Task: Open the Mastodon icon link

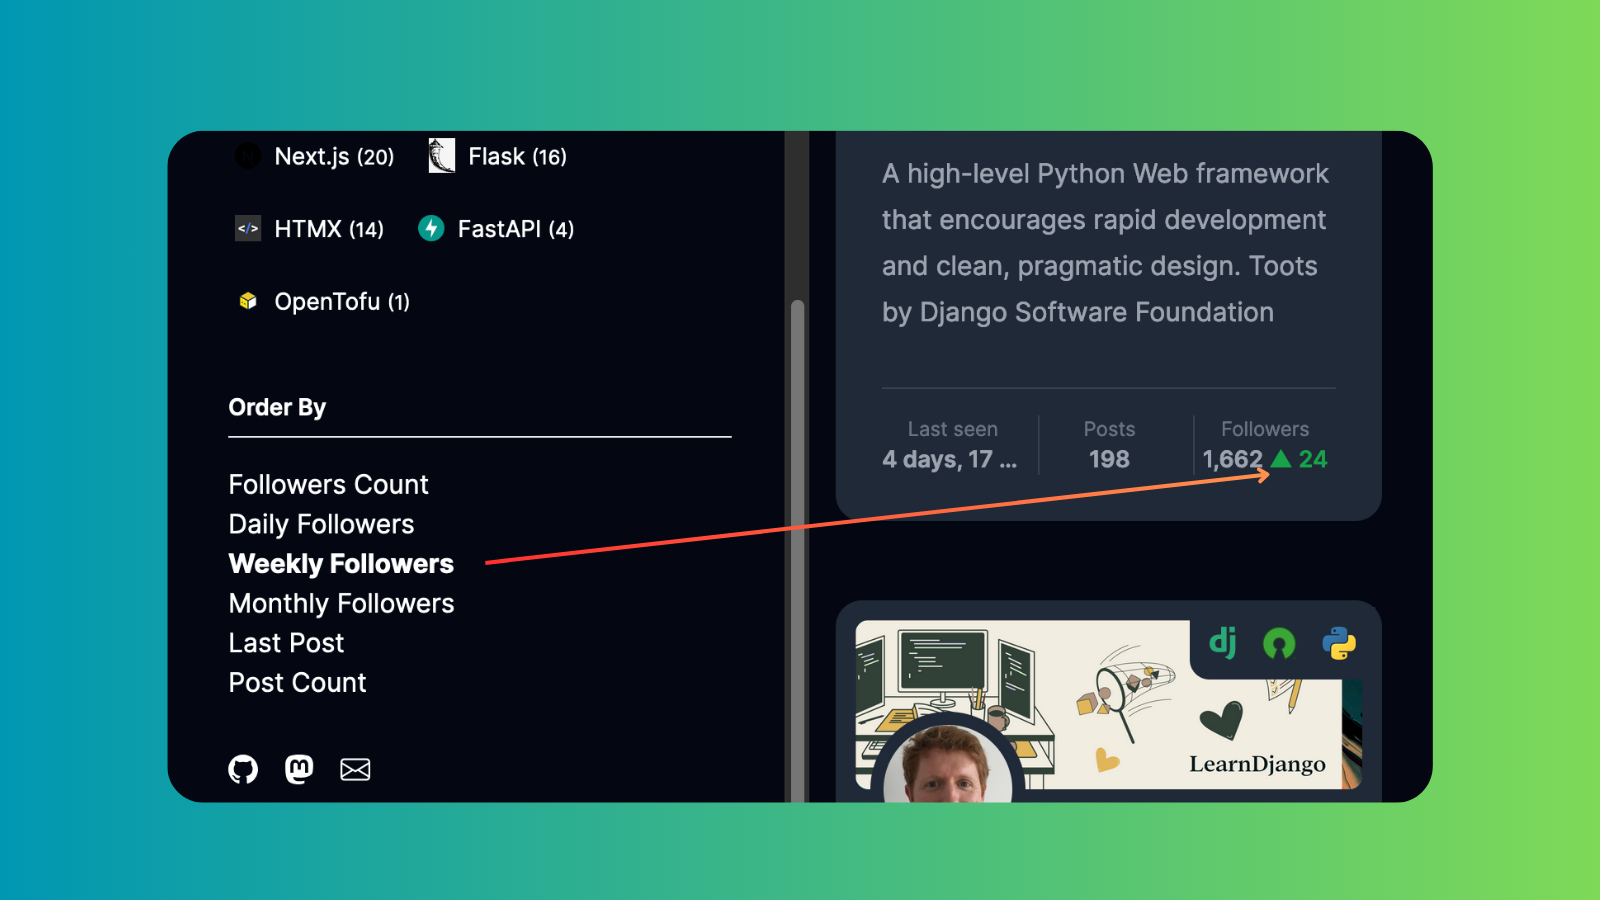Action: [299, 769]
